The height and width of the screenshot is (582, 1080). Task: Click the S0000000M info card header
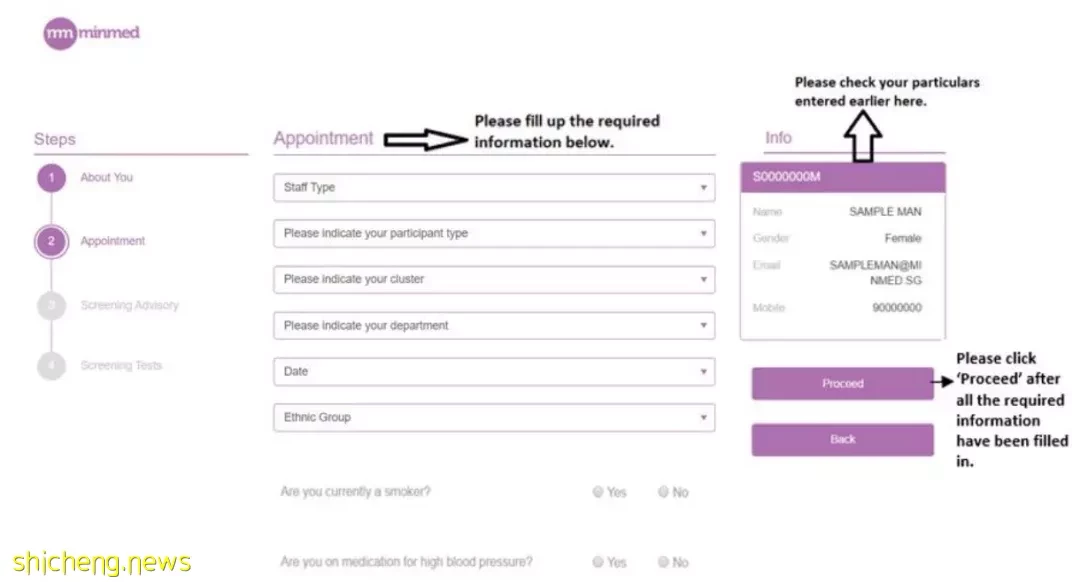[x=842, y=177]
